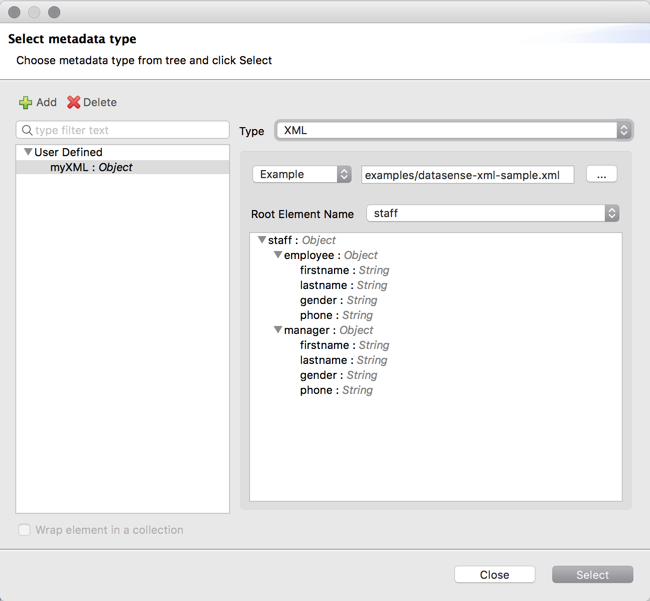
Task: Open the Root Element Name dropdown
Action: [x=492, y=214]
